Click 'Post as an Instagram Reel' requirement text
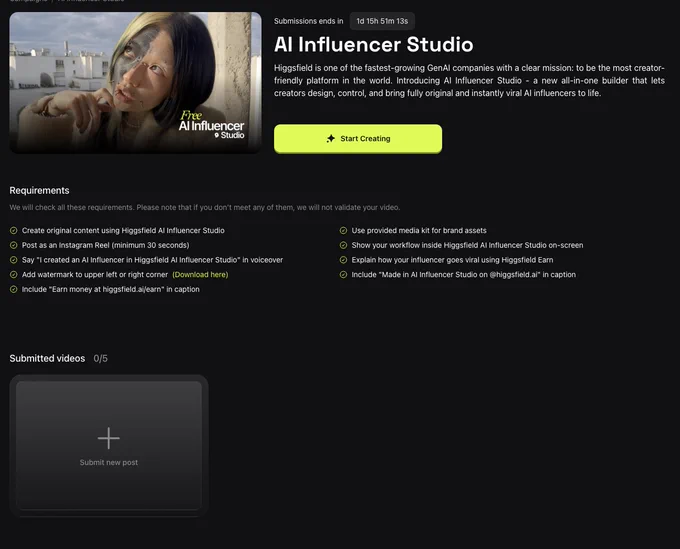The width and height of the screenshot is (680, 549). pyautogui.click(x=105, y=245)
